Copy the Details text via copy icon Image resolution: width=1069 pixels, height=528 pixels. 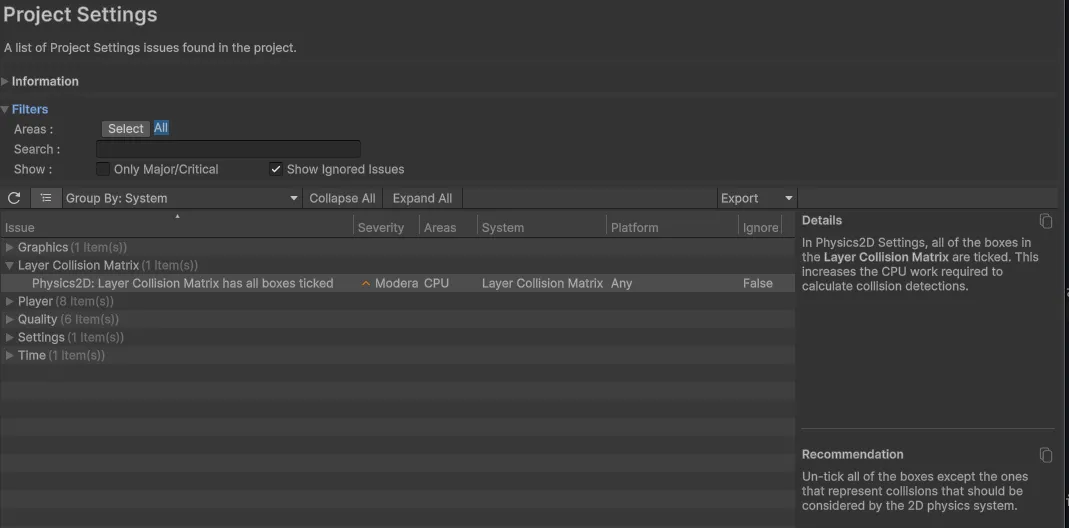point(1046,221)
